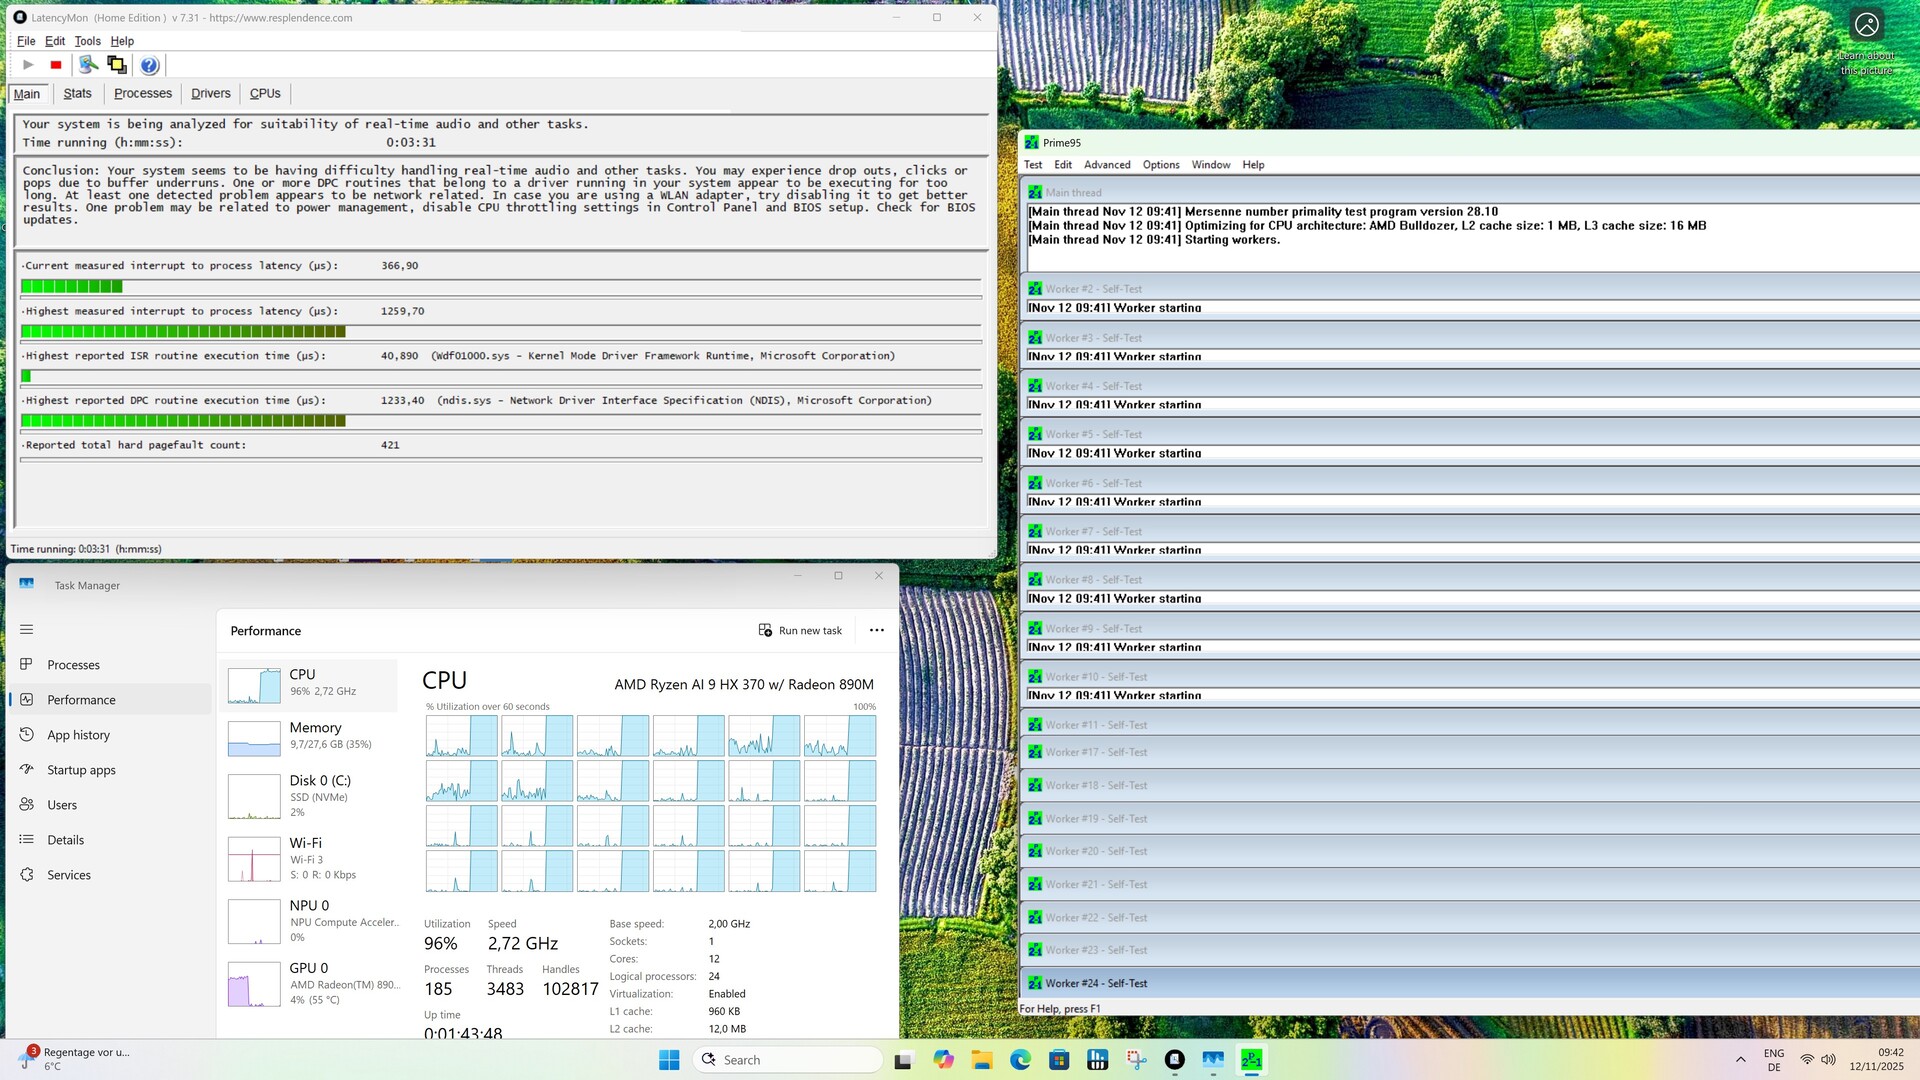Image resolution: width=1920 pixels, height=1080 pixels.
Task: Click the red stop monitoring button
Action: click(x=56, y=65)
